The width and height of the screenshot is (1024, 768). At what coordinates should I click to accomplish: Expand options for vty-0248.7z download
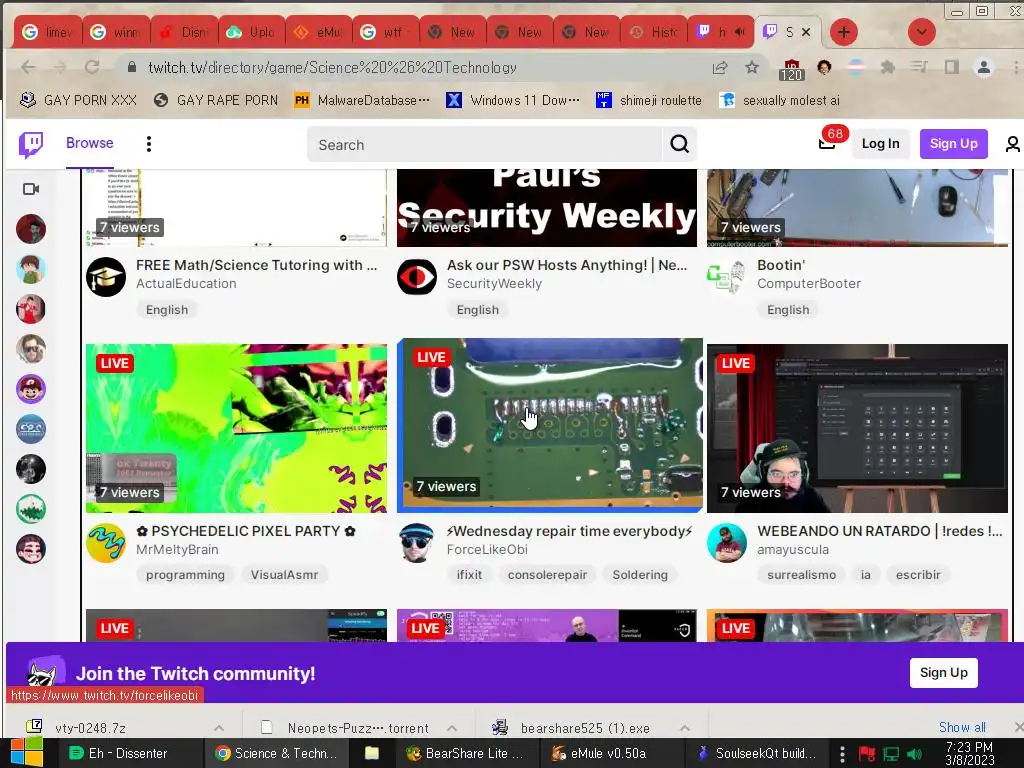(x=219, y=728)
